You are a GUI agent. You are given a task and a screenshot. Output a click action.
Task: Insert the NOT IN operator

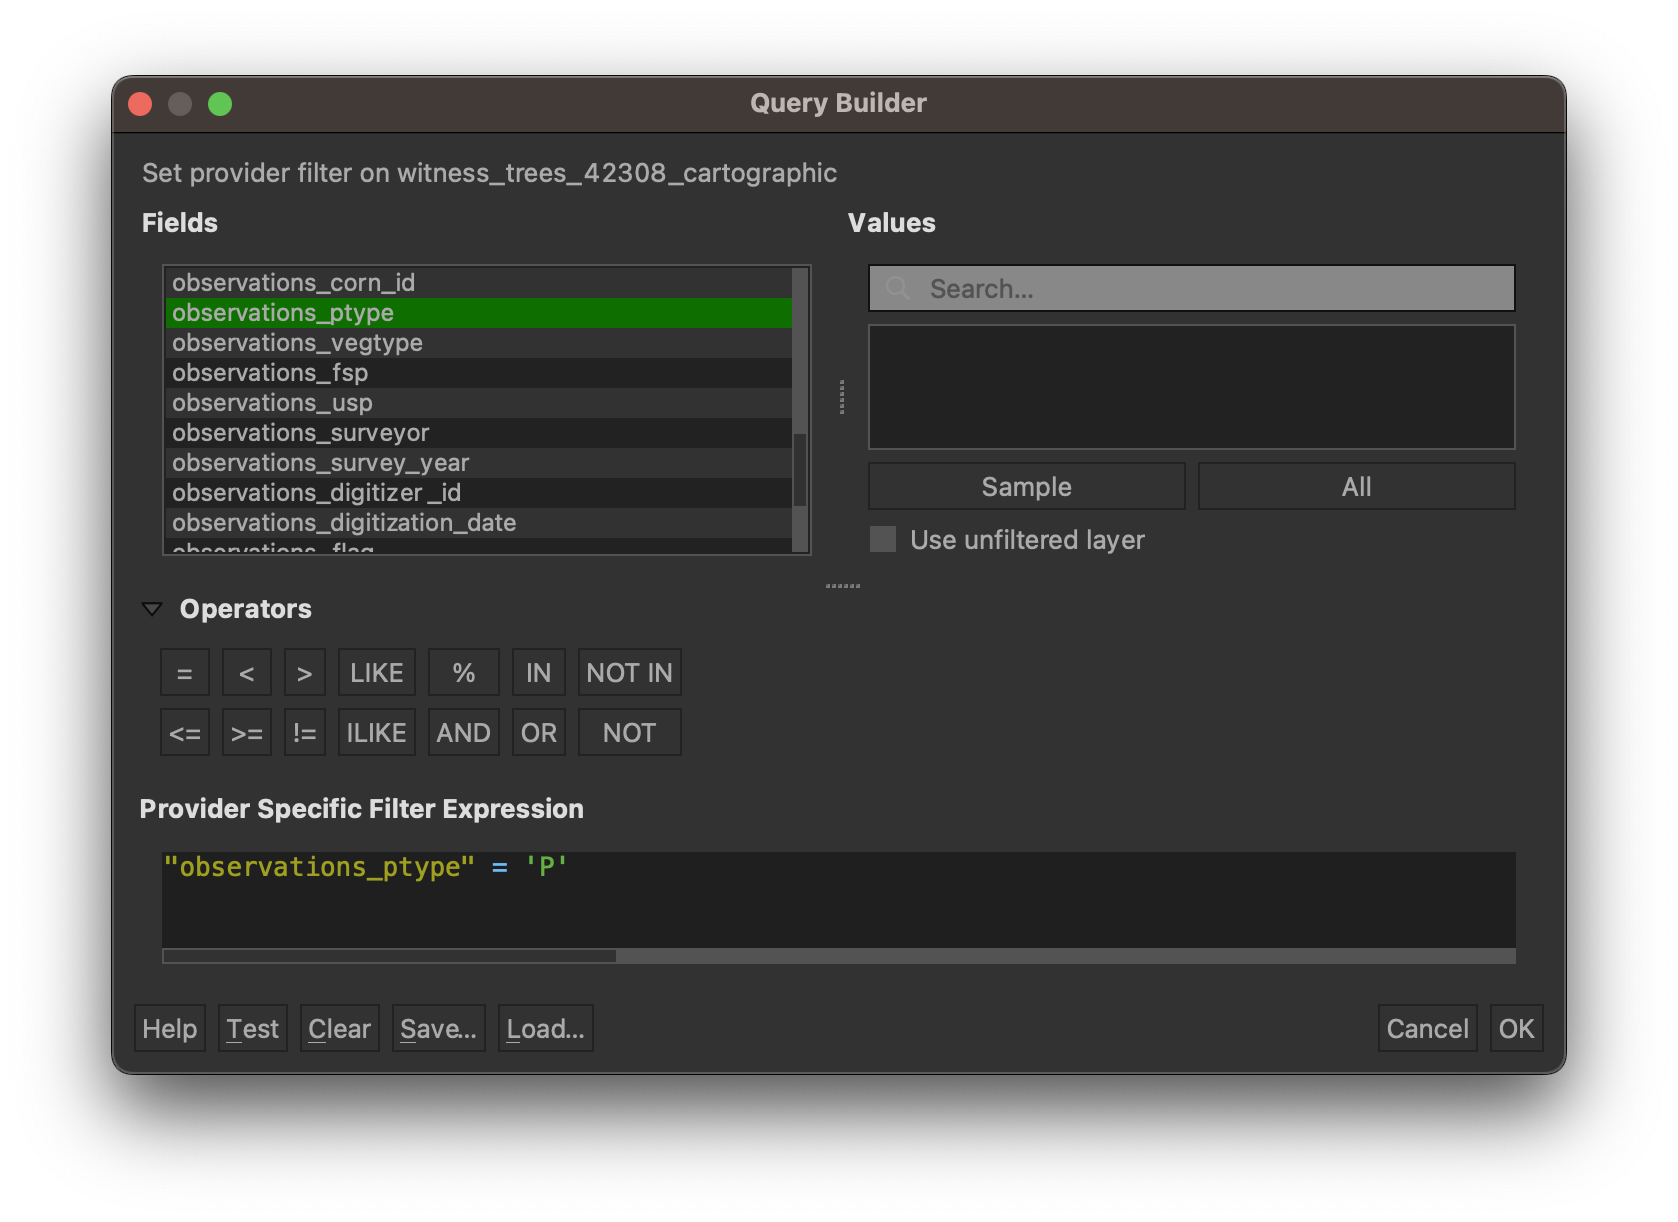pos(629,673)
